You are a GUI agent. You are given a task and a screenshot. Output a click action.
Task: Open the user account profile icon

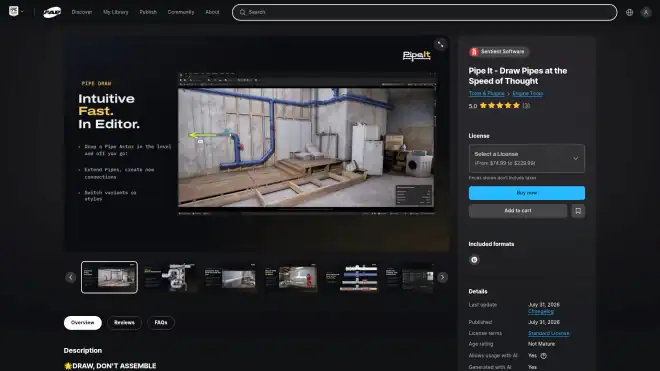[646, 12]
